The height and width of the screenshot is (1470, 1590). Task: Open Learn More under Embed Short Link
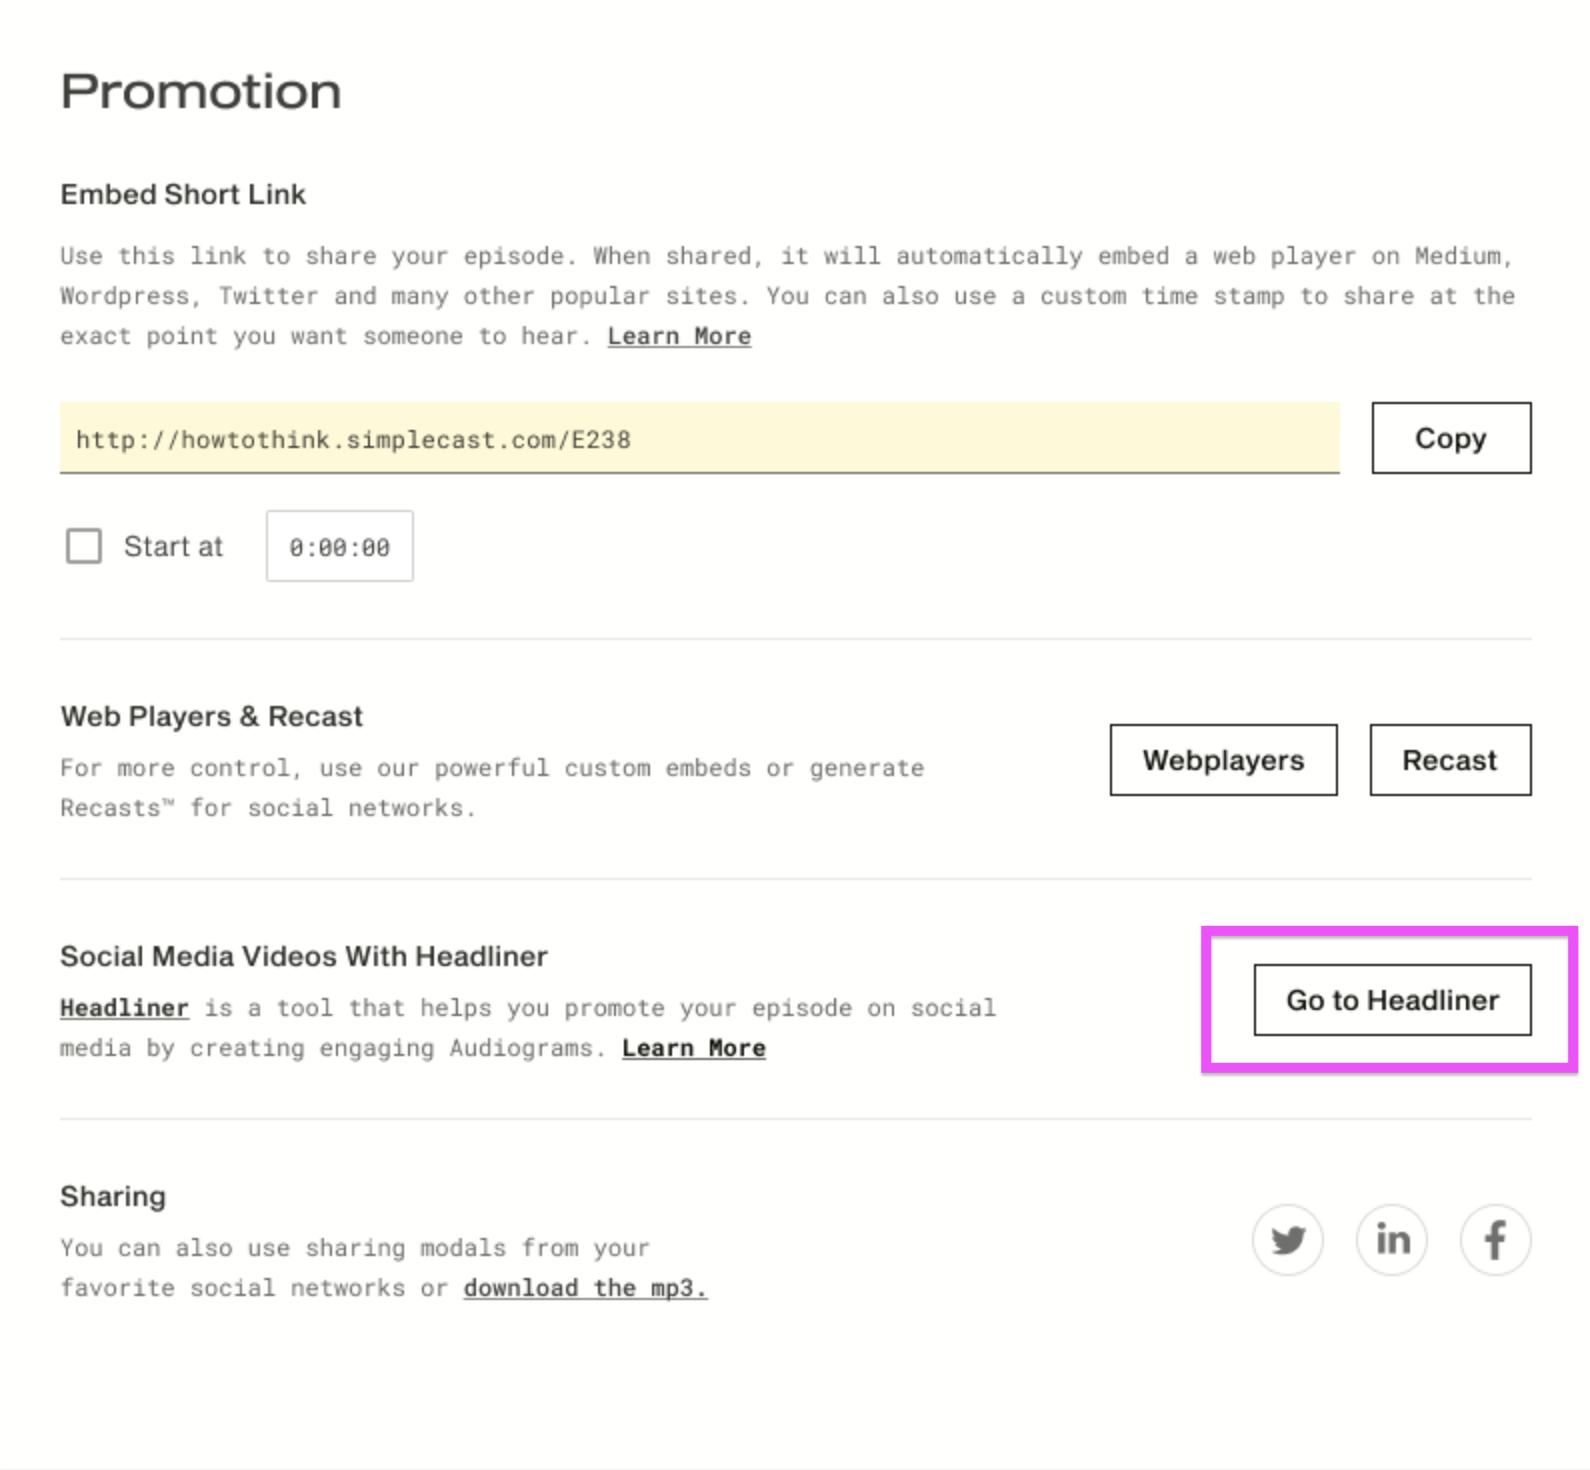(x=680, y=337)
